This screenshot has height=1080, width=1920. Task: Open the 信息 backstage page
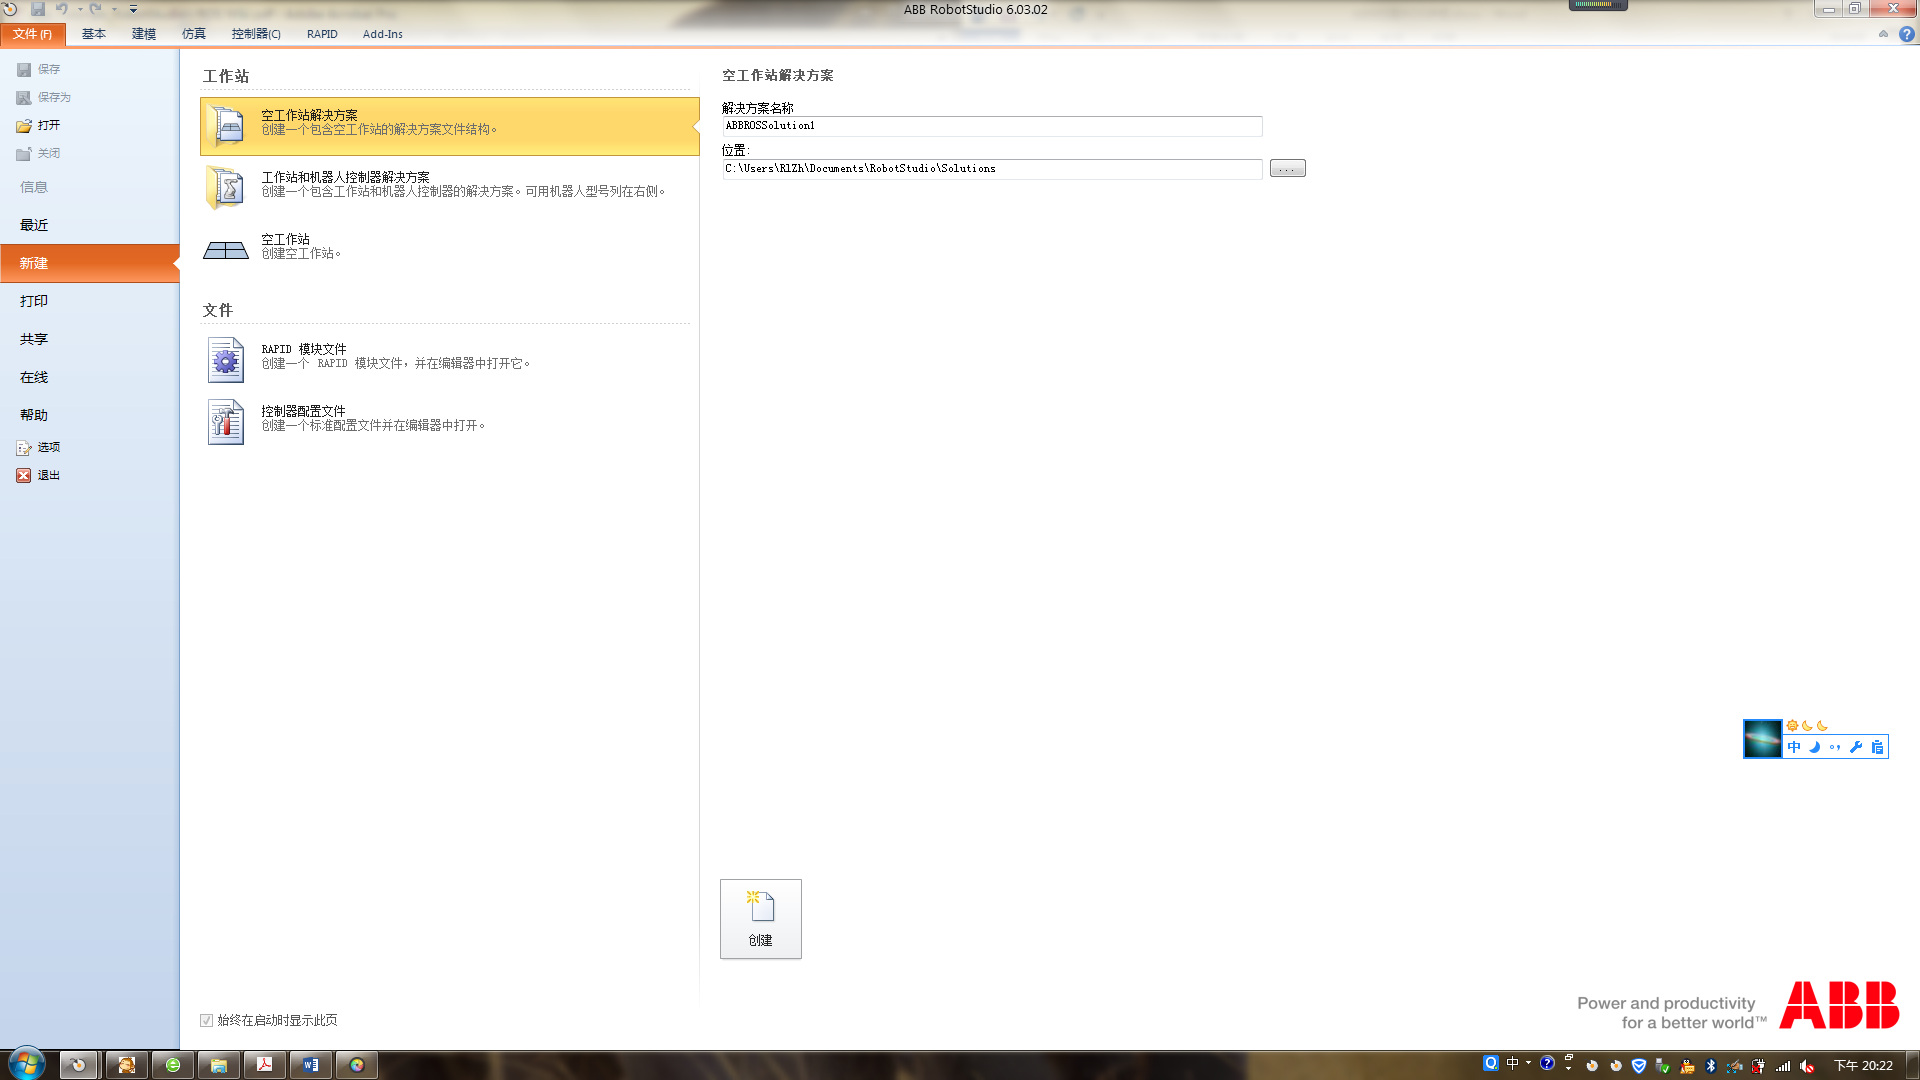point(34,187)
